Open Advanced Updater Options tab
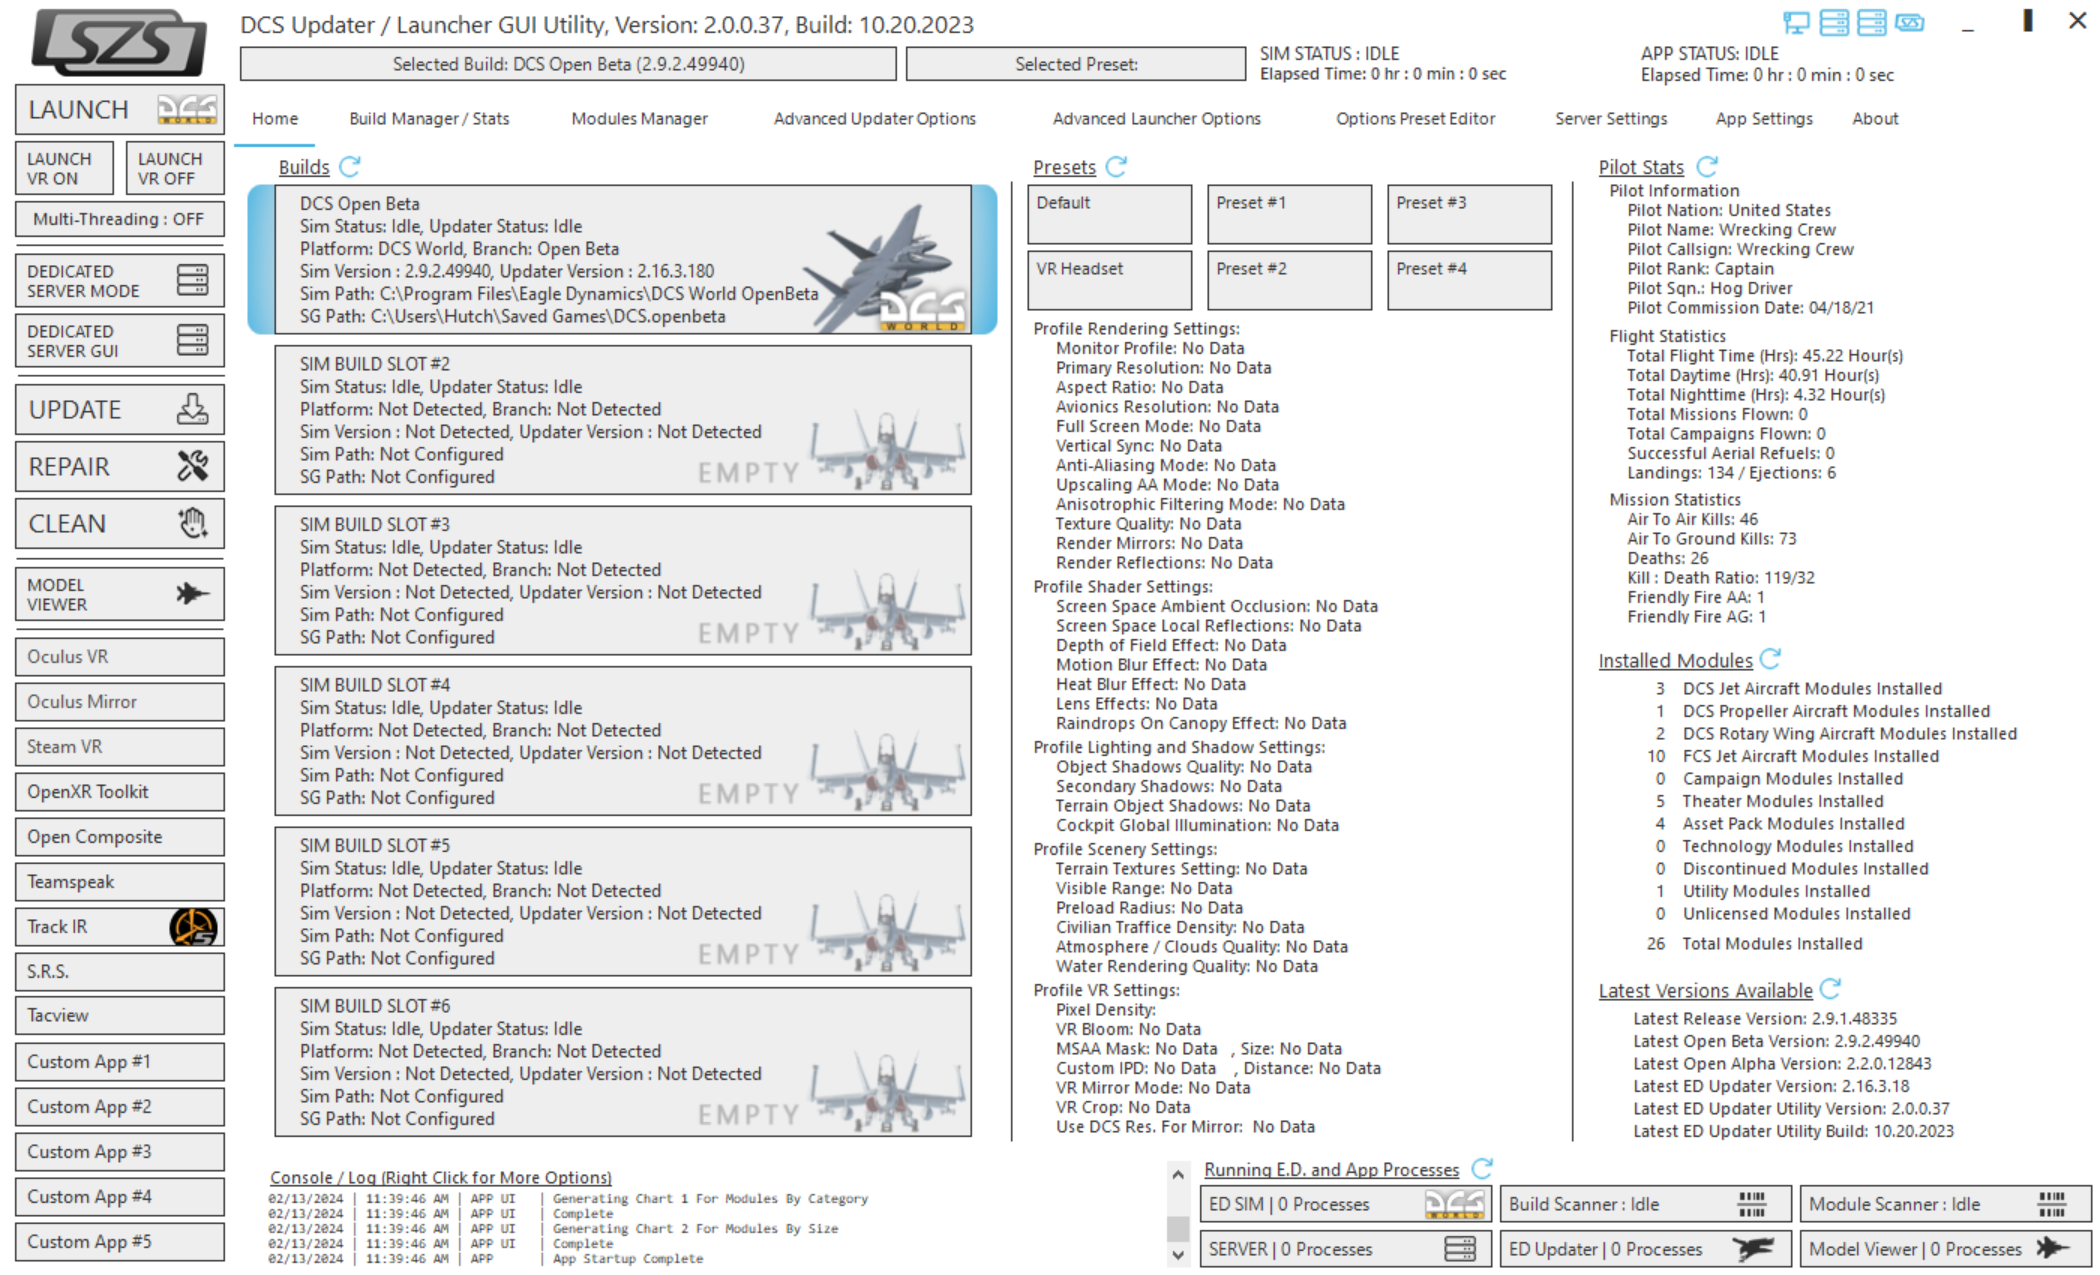Screen dimensions: 2100x1275 (x=874, y=119)
